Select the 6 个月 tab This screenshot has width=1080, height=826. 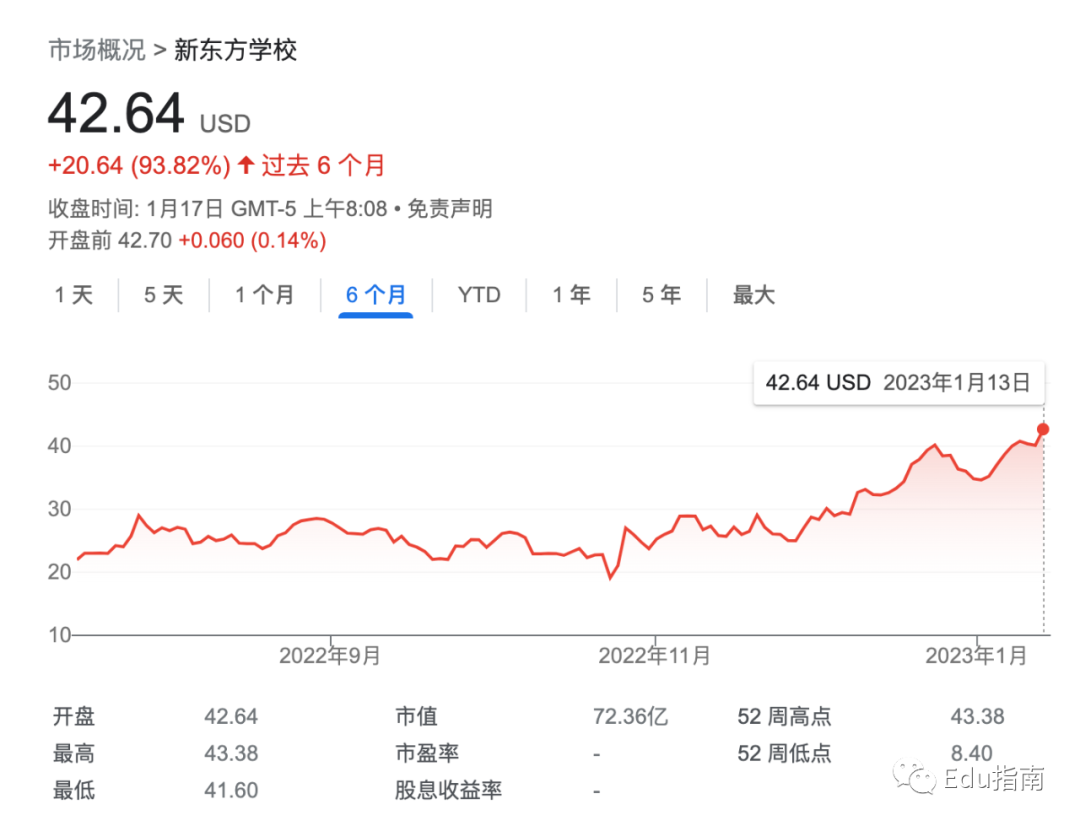pos(375,295)
